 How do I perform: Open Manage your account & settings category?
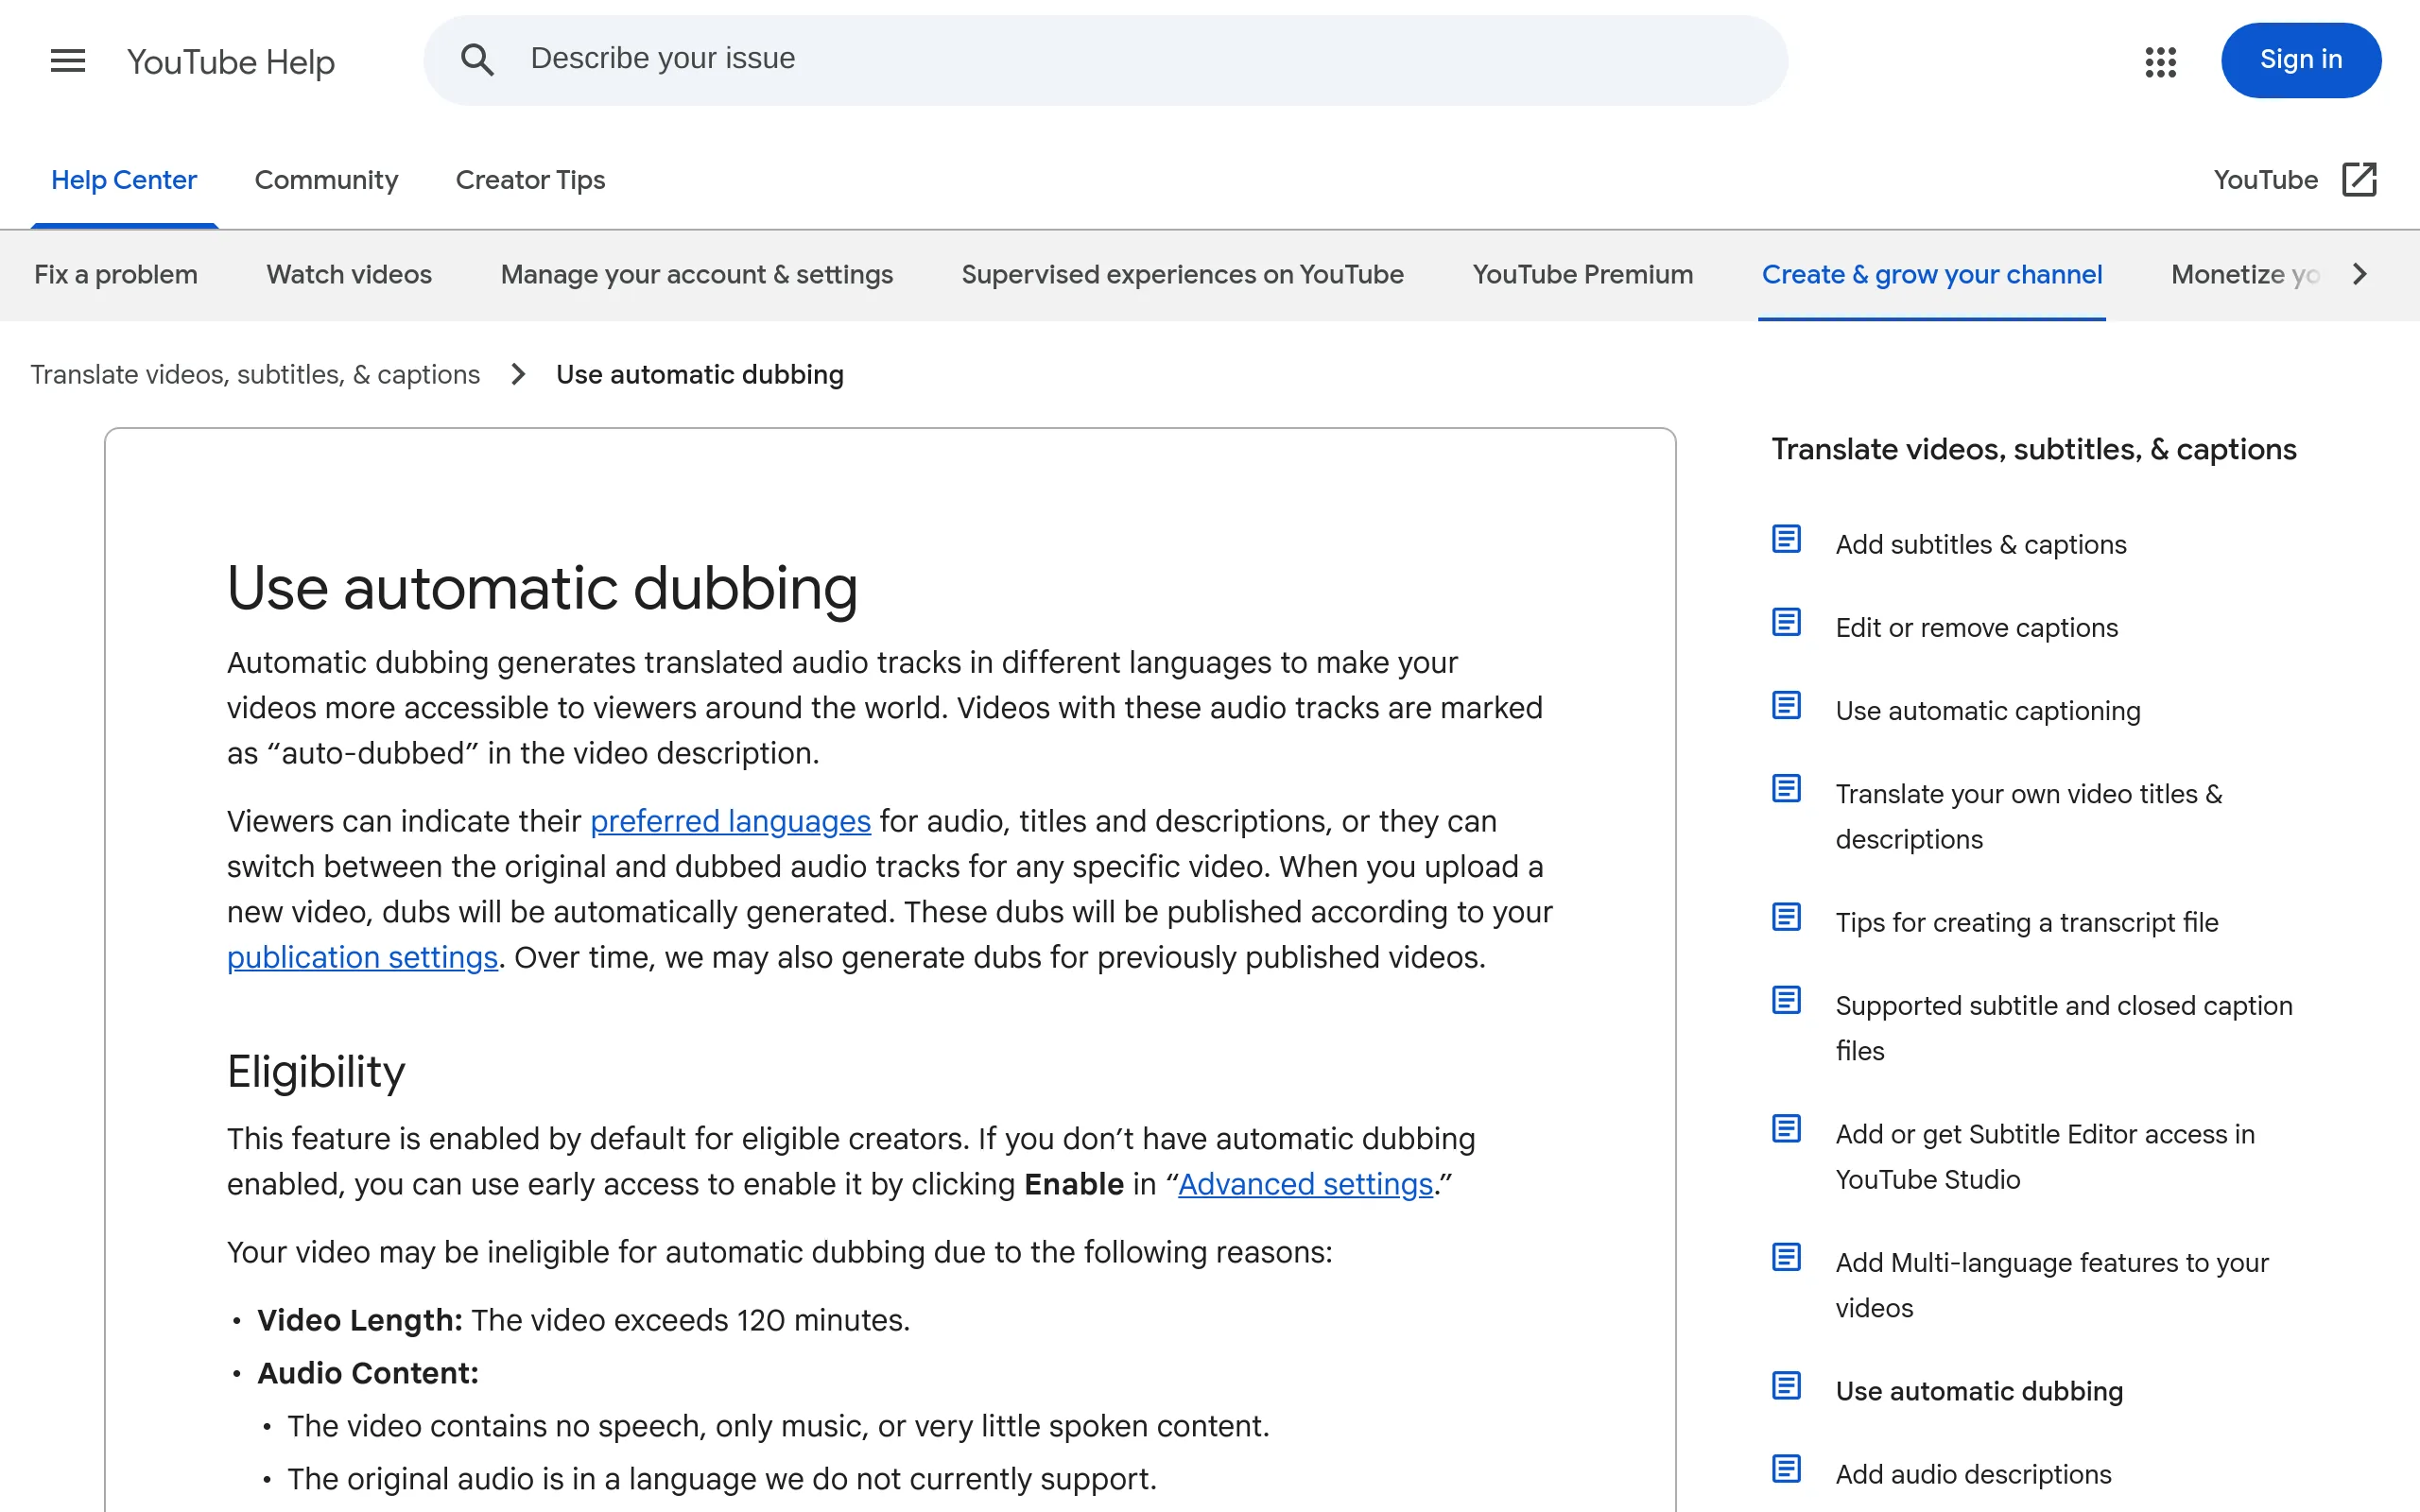(697, 274)
